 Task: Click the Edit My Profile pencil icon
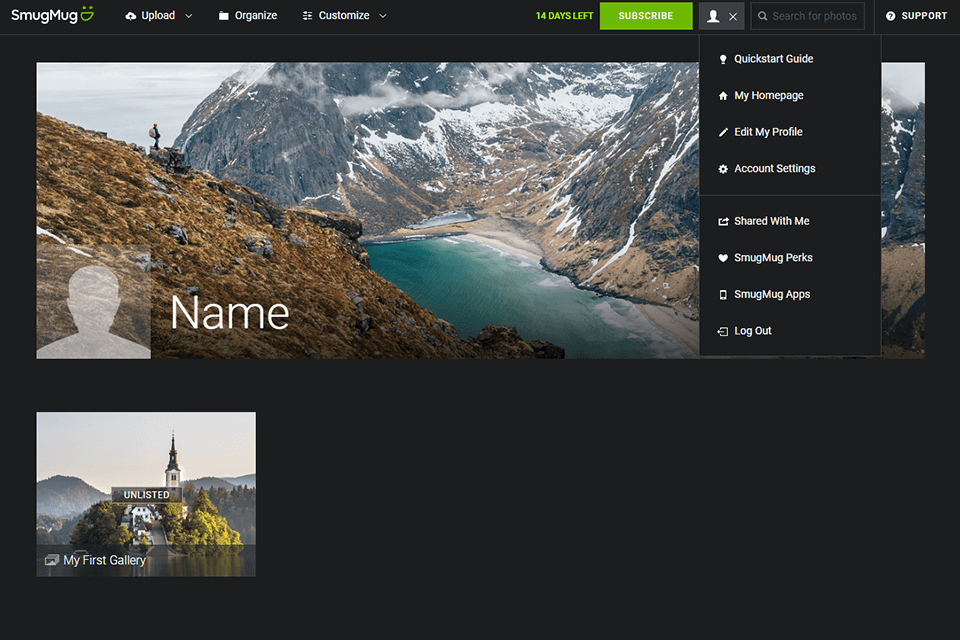click(x=723, y=132)
